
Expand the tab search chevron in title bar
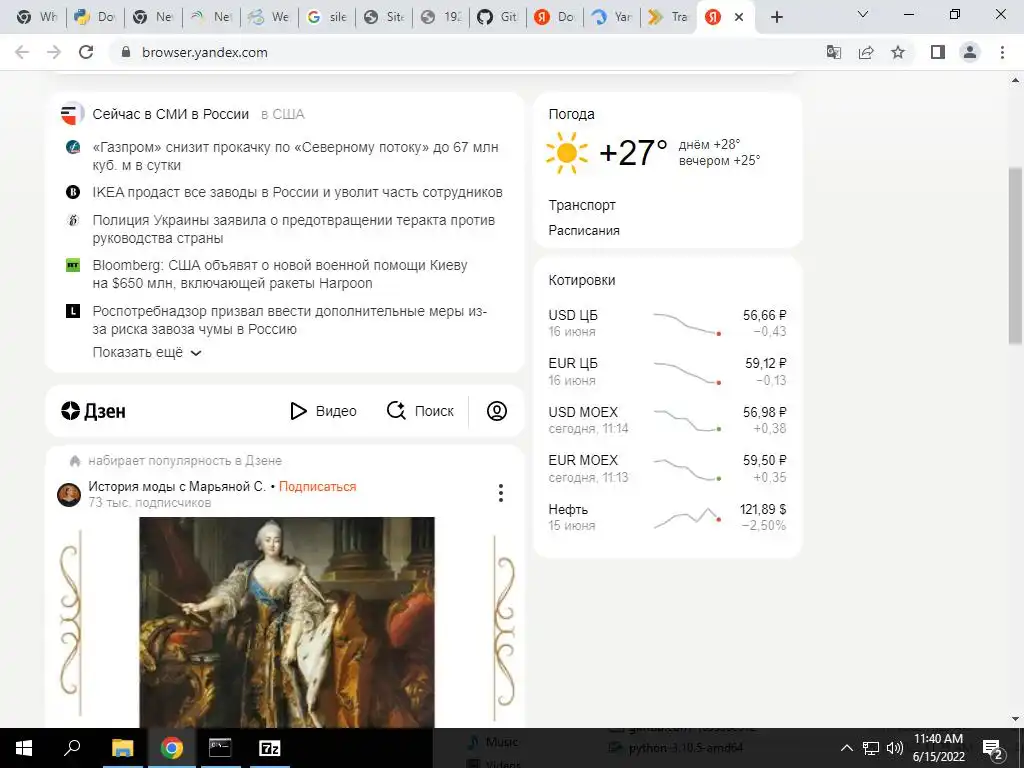[863, 14]
